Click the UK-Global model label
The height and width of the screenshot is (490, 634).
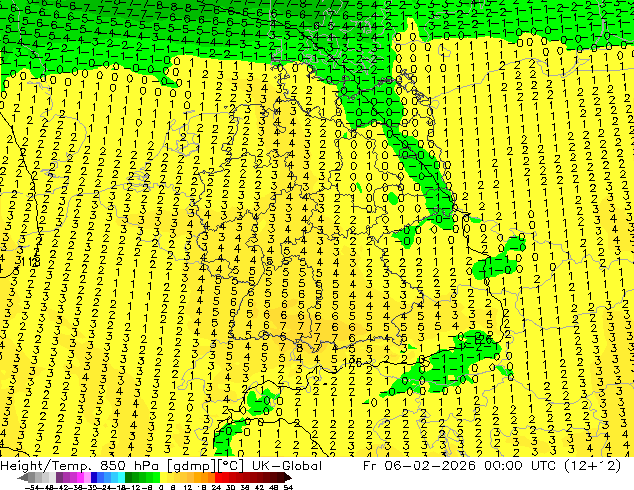tap(287, 465)
